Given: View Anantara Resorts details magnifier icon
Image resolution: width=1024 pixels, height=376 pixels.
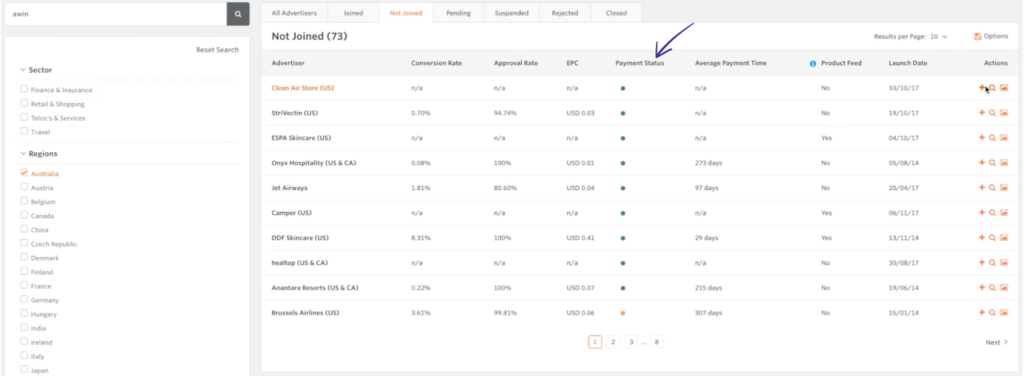Looking at the screenshot, I should click(x=992, y=287).
